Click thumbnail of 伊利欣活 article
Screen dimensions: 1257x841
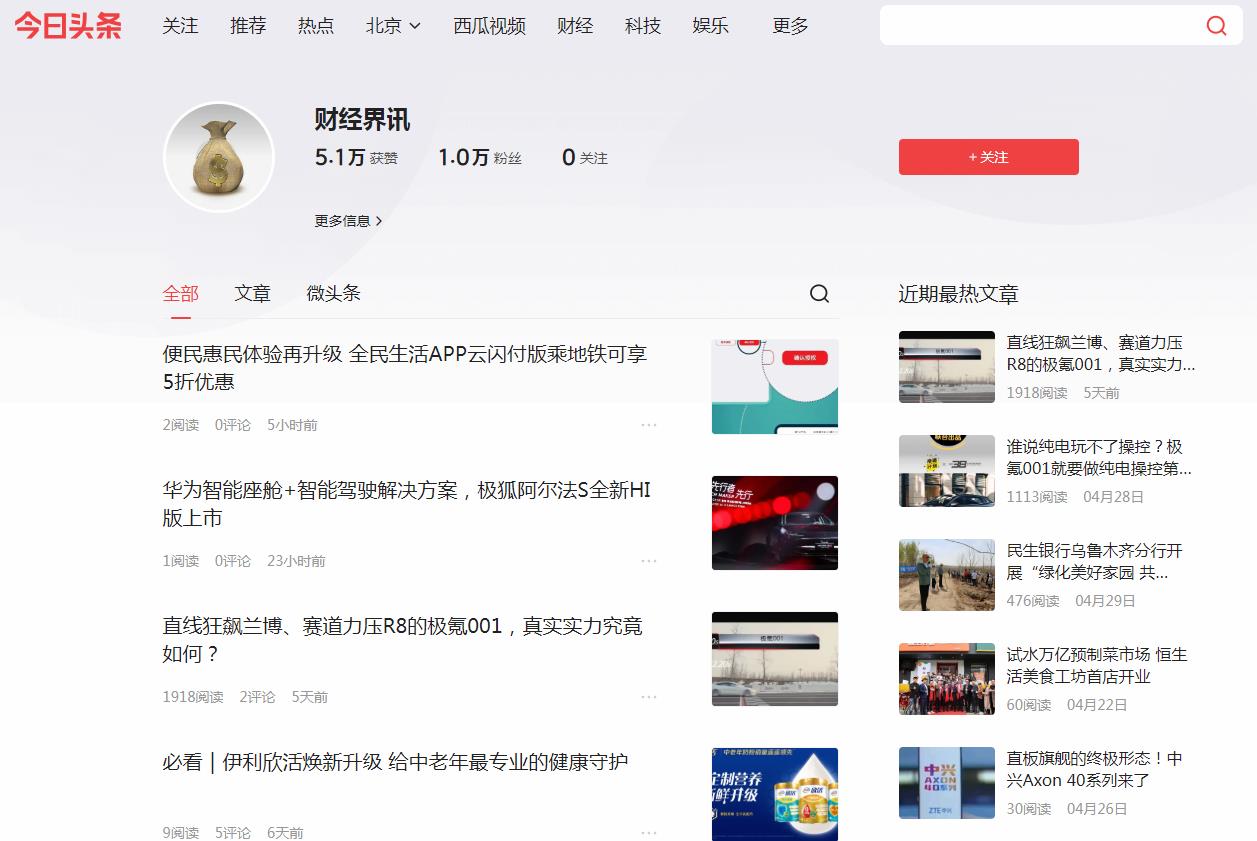pos(775,794)
